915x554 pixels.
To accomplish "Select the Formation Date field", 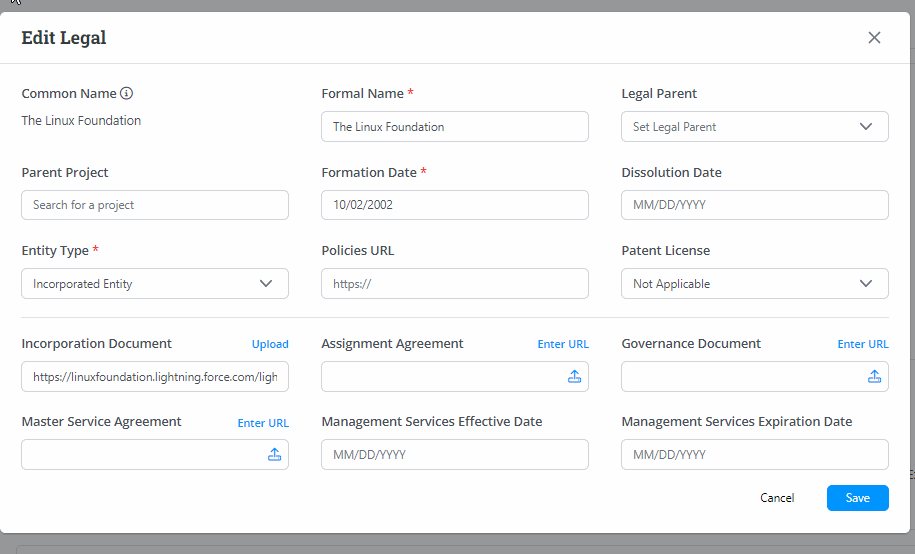I will 454,205.
